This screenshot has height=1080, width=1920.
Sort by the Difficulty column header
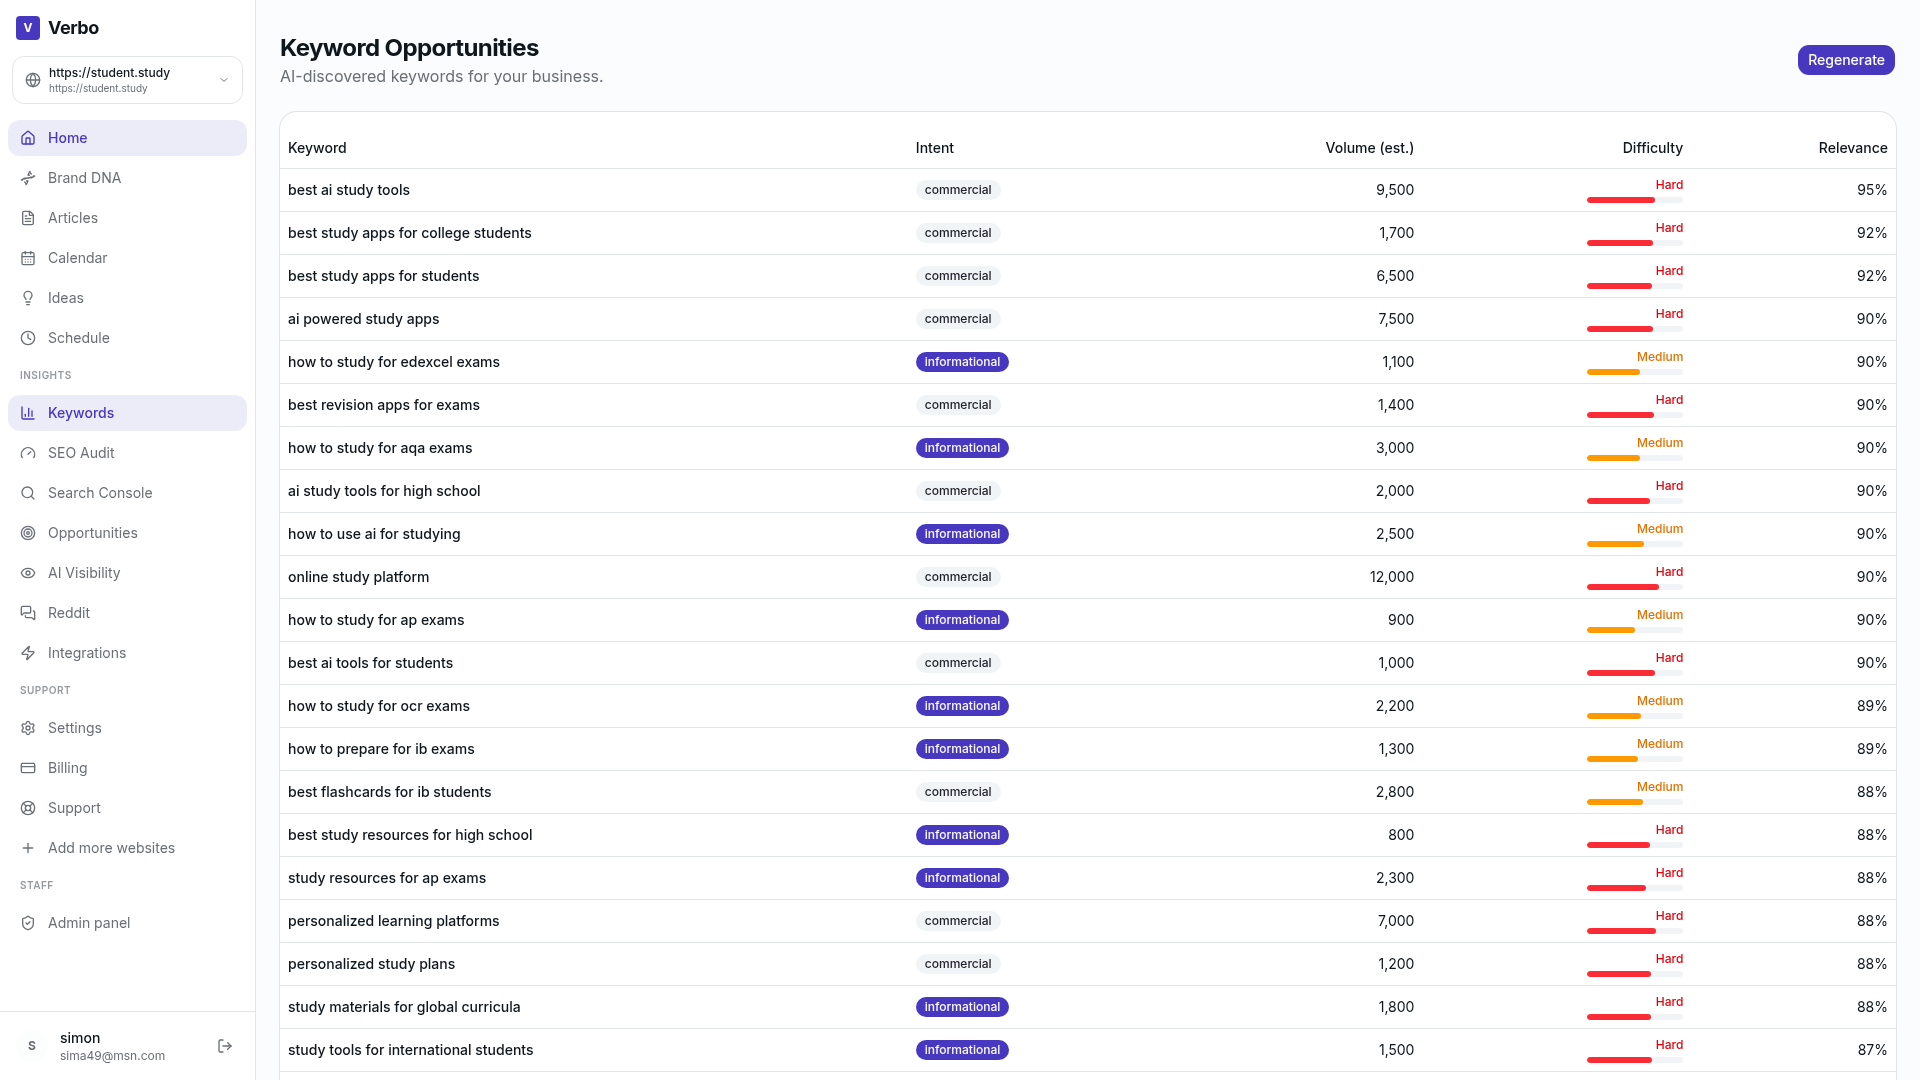point(1652,148)
